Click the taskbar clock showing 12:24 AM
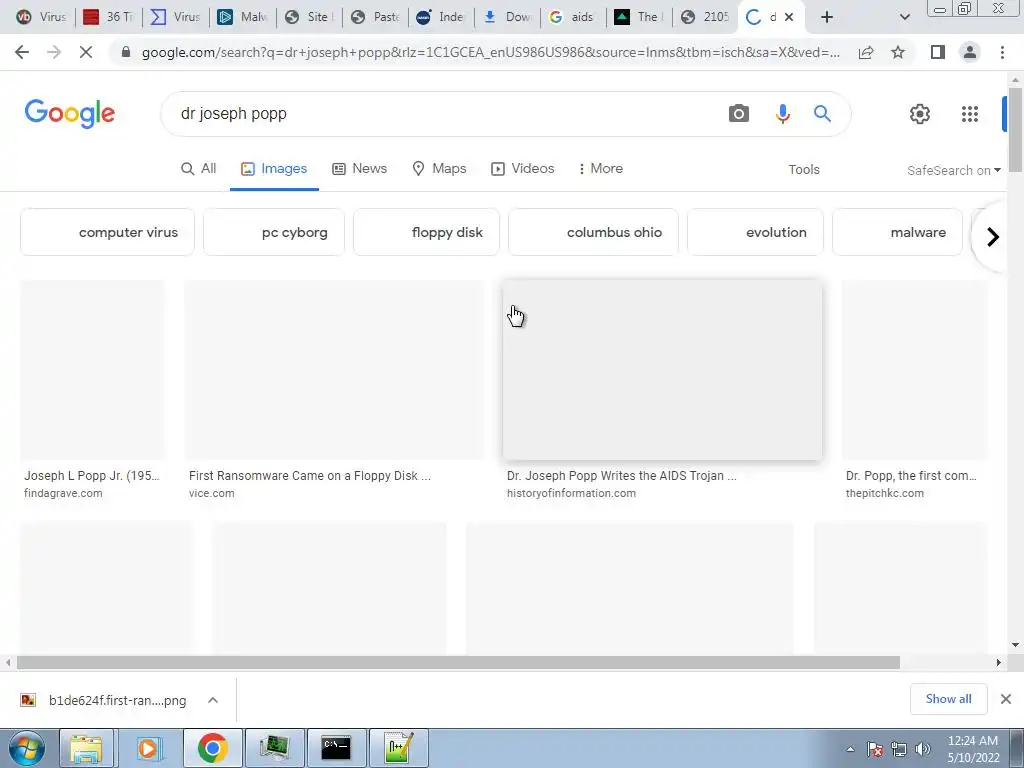Screen dimensions: 1024x768 click(x=973, y=749)
